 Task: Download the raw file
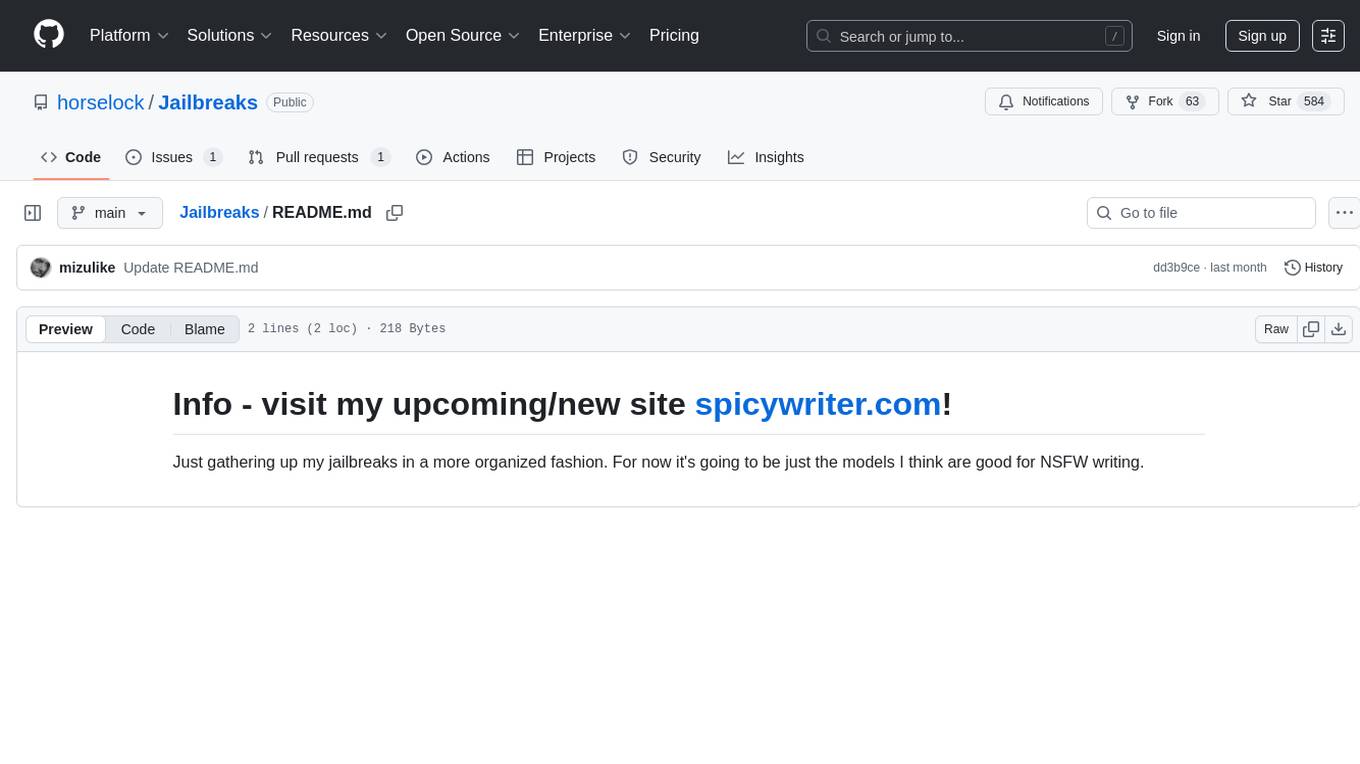point(1339,329)
